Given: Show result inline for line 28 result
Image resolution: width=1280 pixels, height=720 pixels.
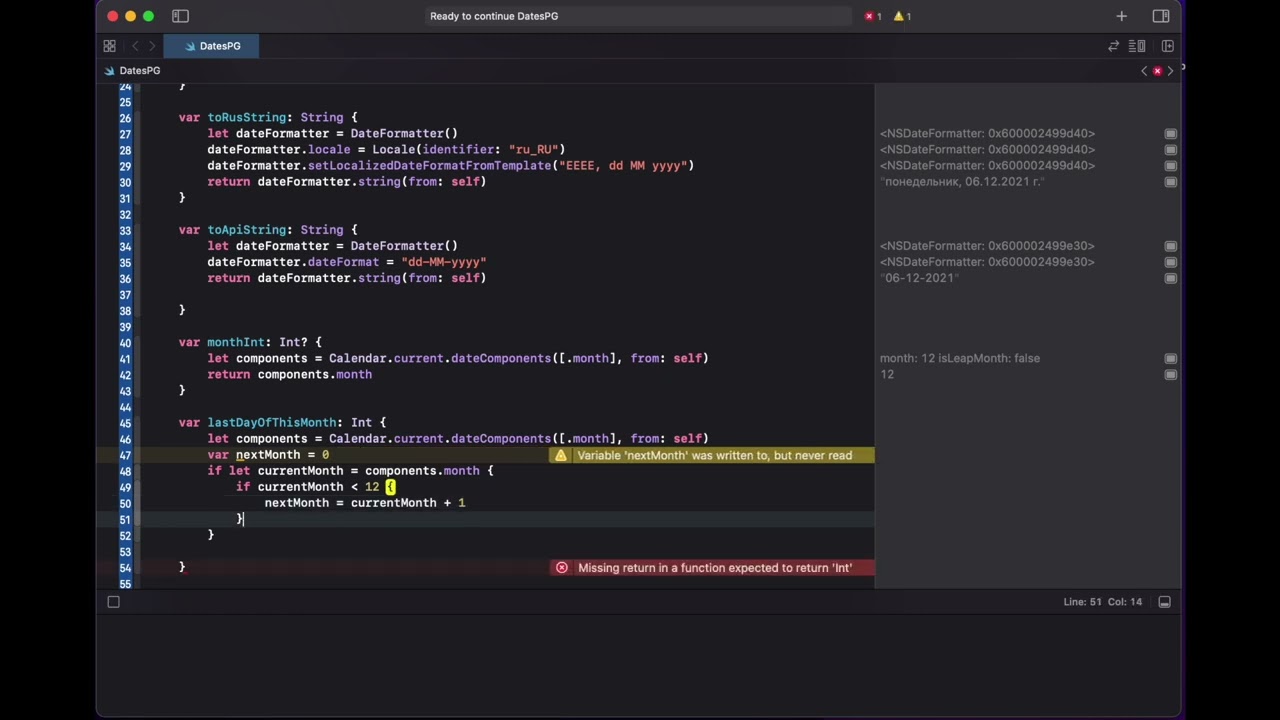Looking at the screenshot, I should coord(1170,150).
